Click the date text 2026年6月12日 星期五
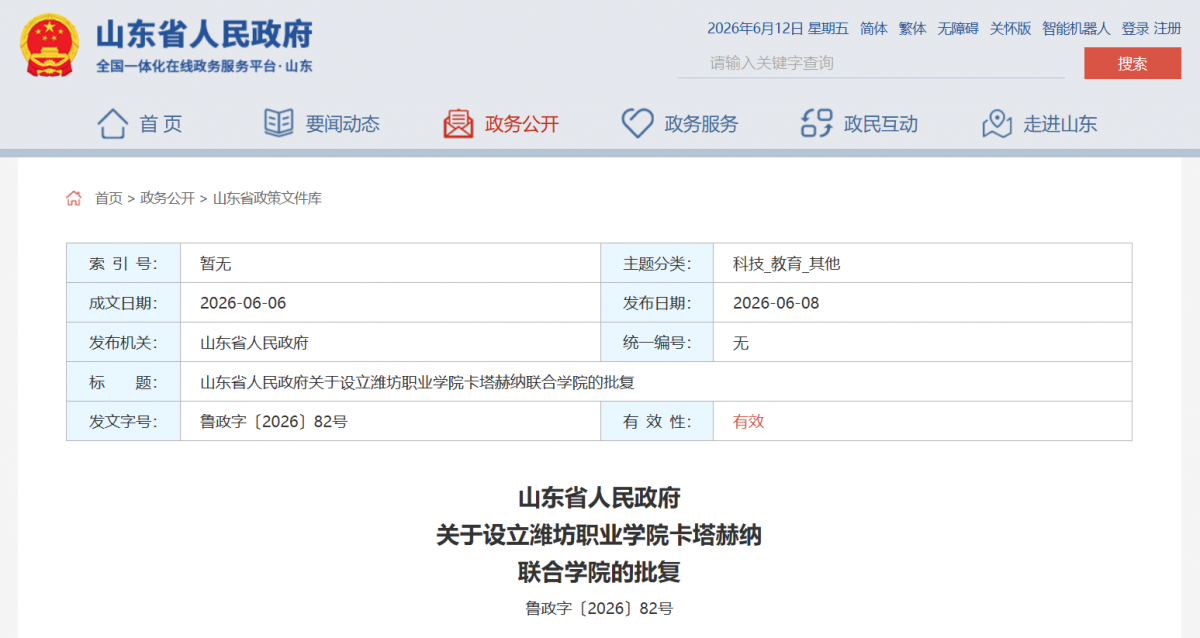 (778, 28)
